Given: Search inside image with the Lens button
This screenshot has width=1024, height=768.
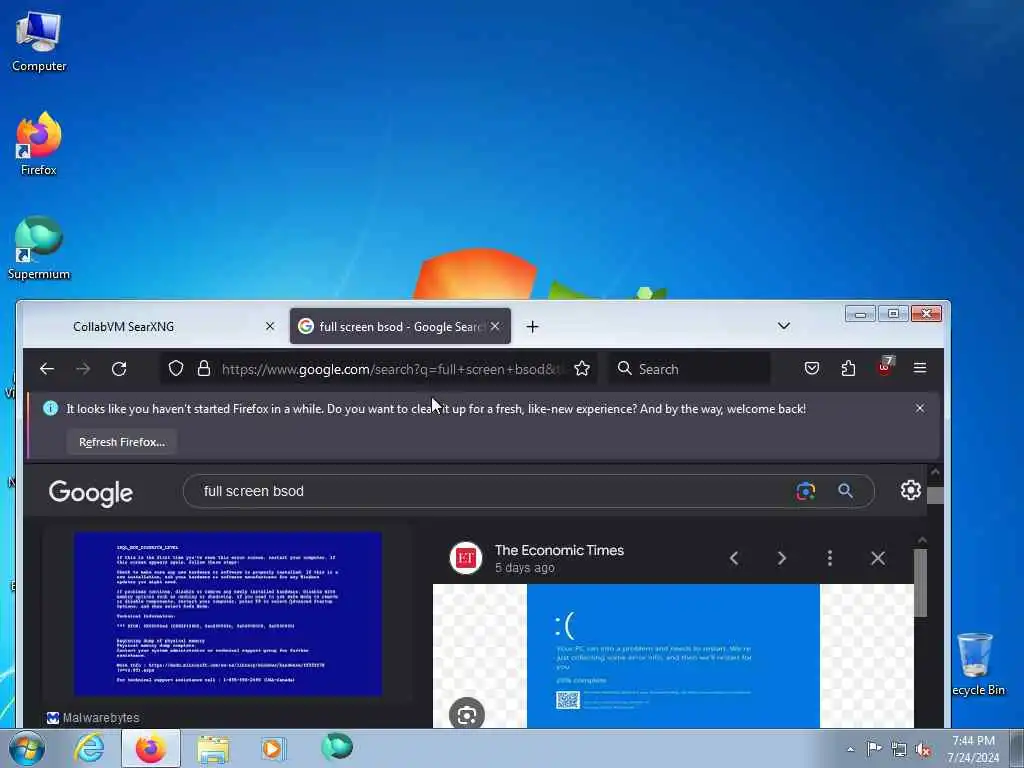Looking at the screenshot, I should tap(467, 715).
